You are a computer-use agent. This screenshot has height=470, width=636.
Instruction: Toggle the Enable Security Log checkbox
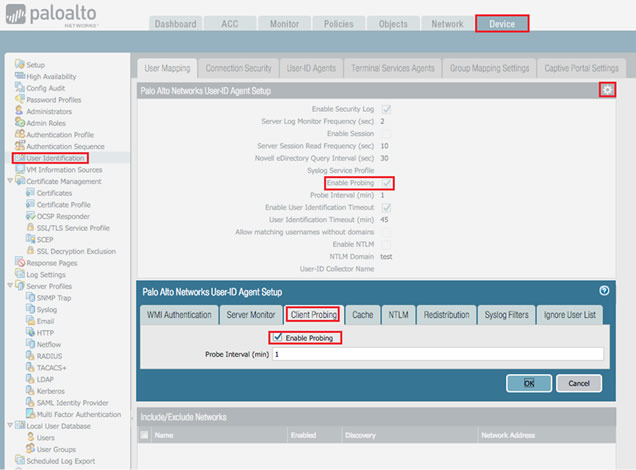[x=386, y=109]
